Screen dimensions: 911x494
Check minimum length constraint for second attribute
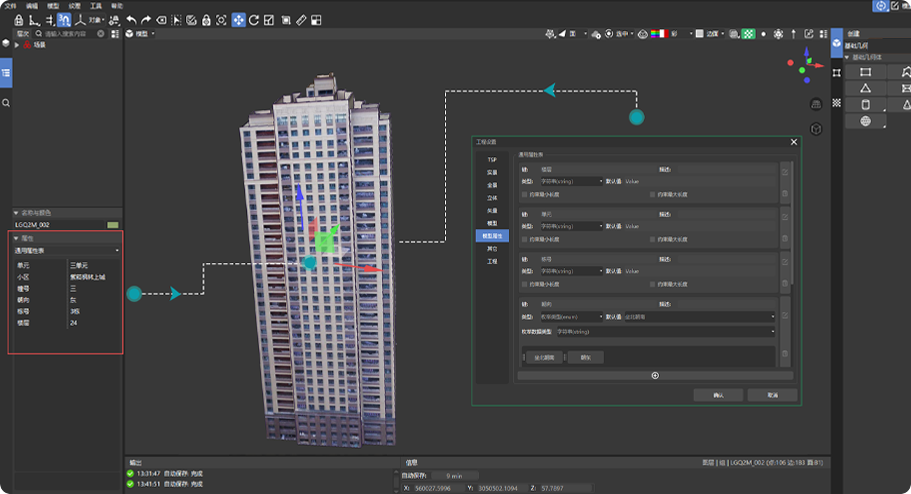[x=525, y=240]
